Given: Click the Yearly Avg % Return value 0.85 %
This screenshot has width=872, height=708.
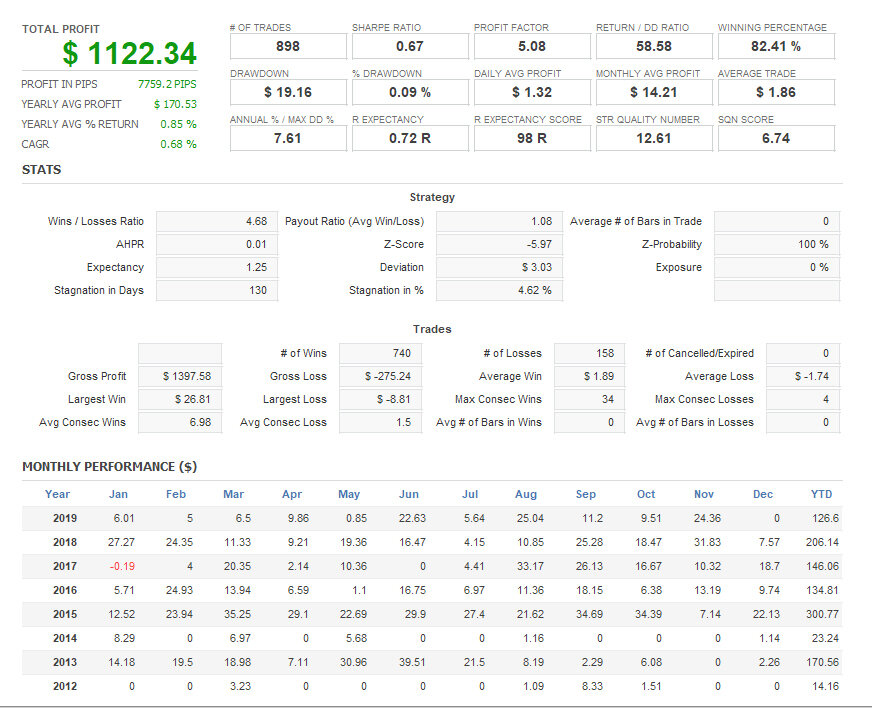Looking at the screenshot, I should click(179, 124).
